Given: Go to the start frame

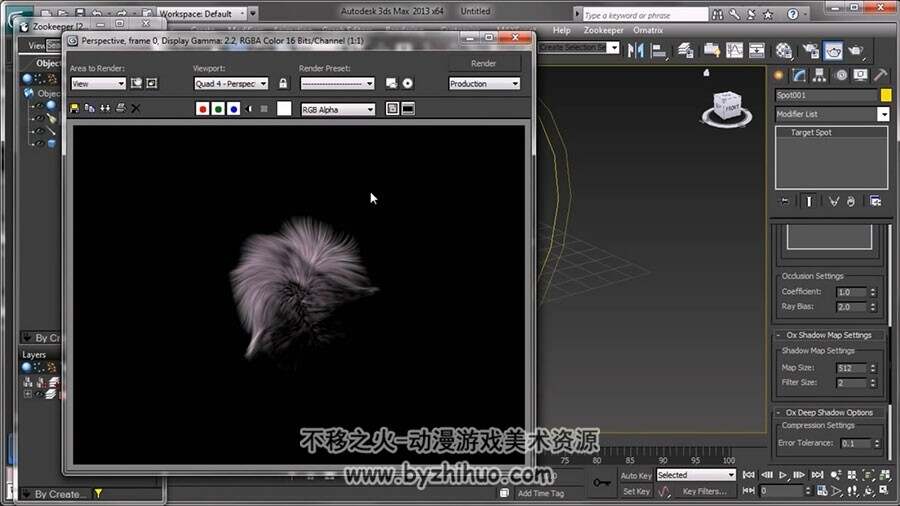Looking at the screenshot, I should click(x=748, y=475).
